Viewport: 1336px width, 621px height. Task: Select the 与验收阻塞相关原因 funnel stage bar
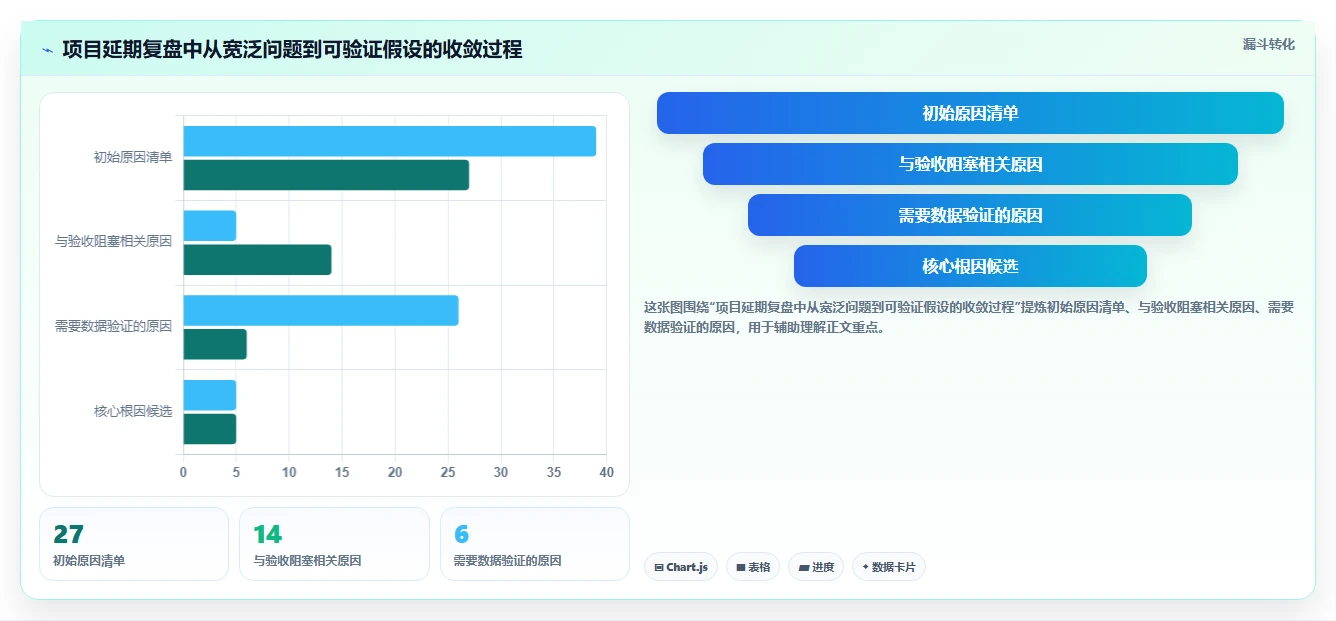970,164
